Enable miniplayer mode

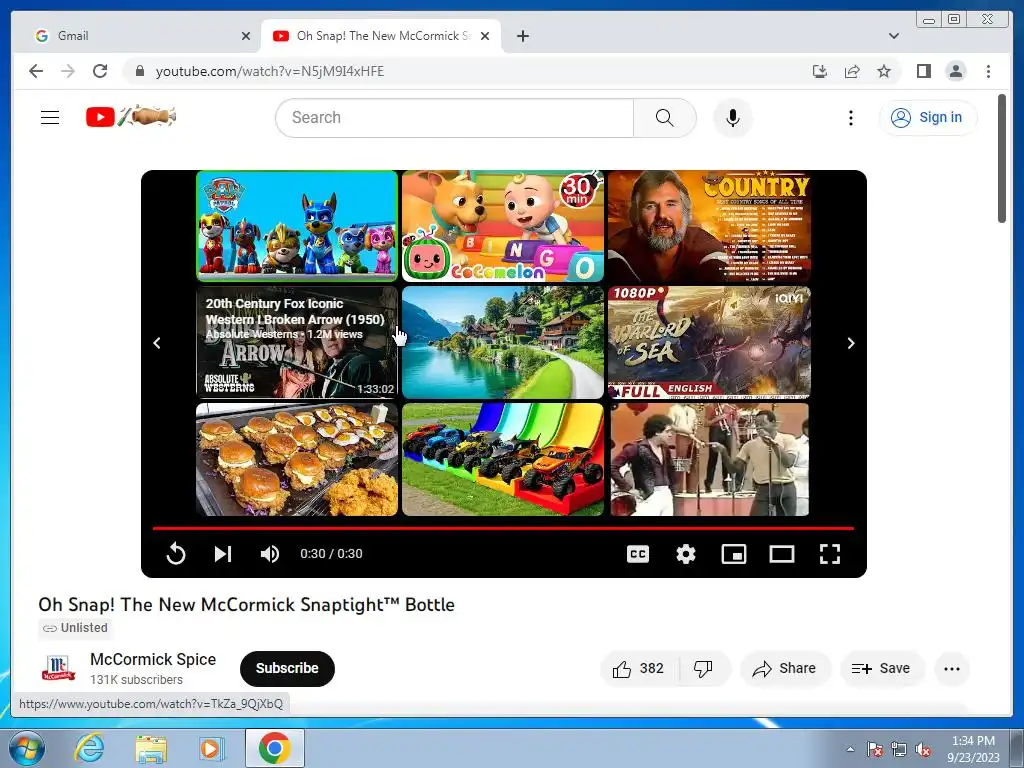pyautogui.click(x=733, y=554)
